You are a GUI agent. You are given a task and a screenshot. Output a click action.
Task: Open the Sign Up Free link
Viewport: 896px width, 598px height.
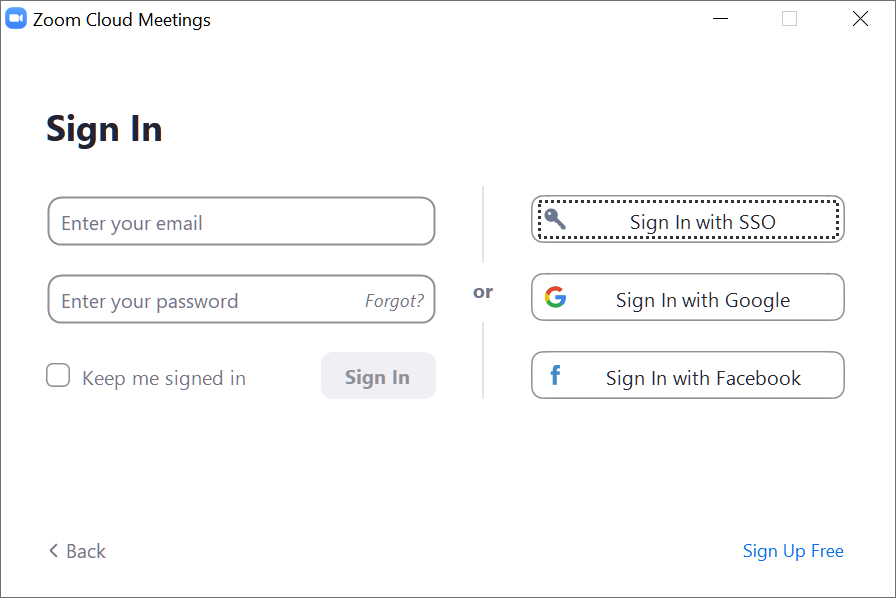793,551
